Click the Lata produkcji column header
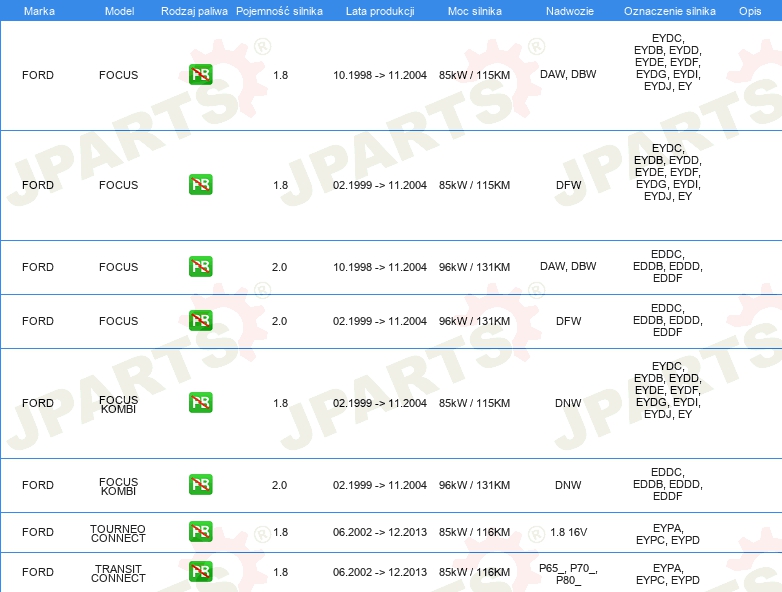Image resolution: width=782 pixels, height=592 pixels. click(x=380, y=11)
